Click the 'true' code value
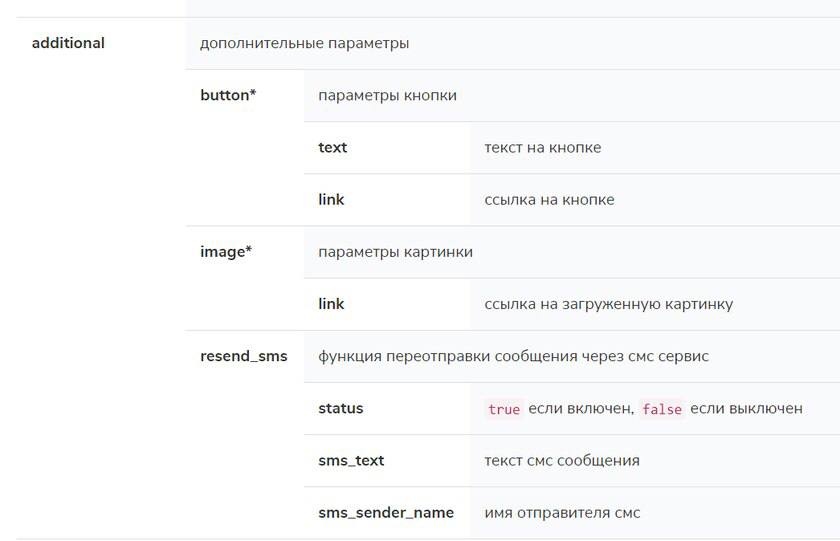The image size is (840, 541). pyautogui.click(x=504, y=409)
